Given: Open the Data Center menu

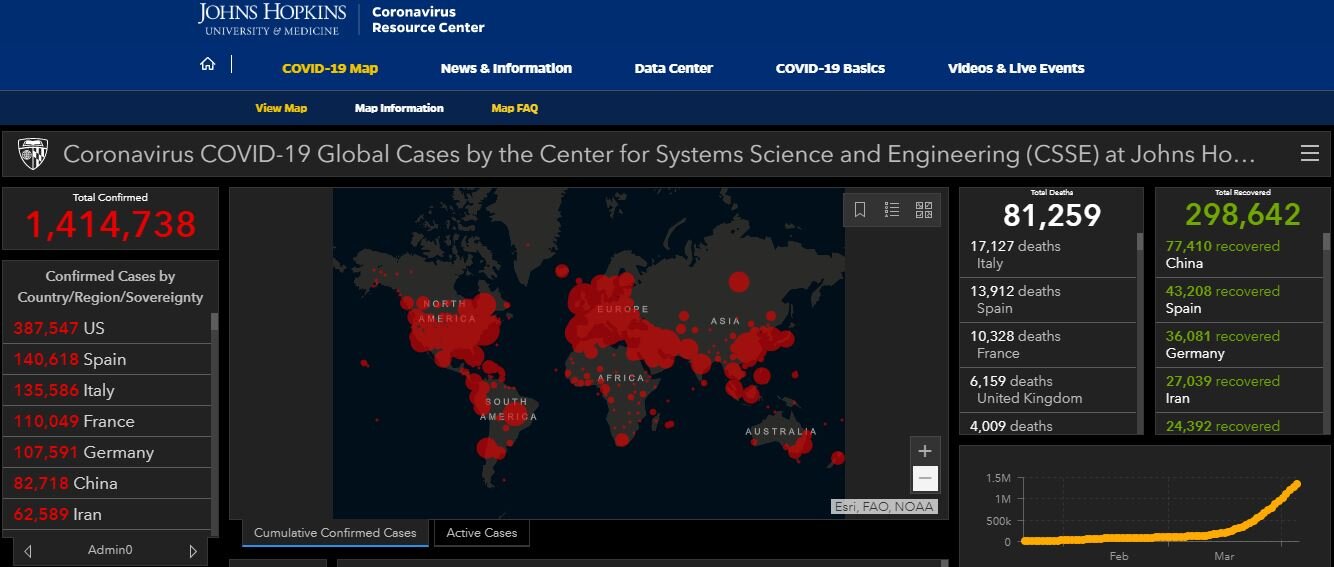Looking at the screenshot, I should click(673, 69).
